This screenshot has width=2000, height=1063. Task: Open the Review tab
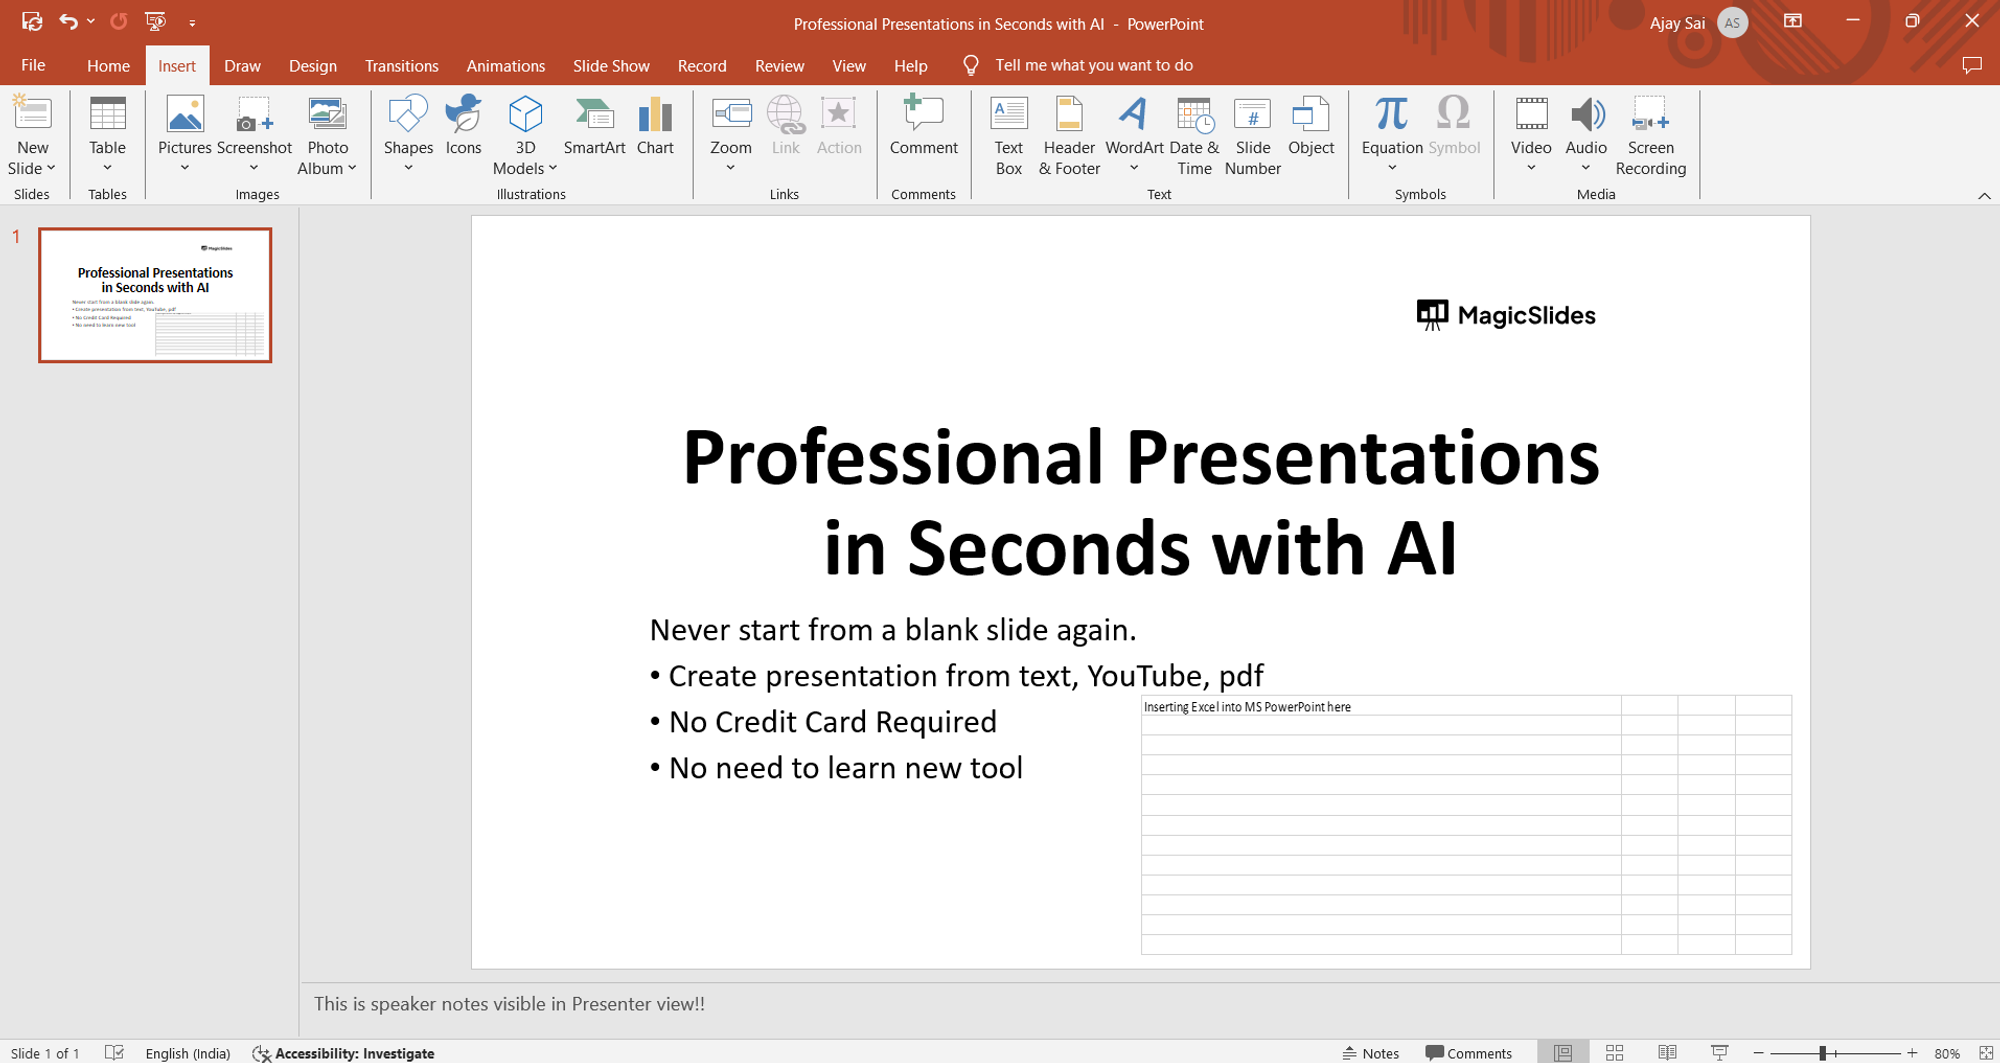coord(779,65)
